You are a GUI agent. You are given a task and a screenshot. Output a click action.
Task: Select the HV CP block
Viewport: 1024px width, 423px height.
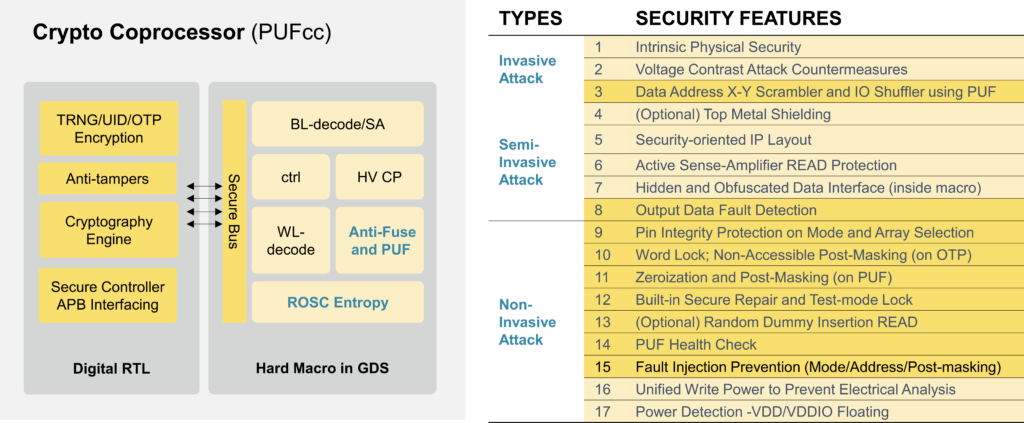[x=380, y=177]
